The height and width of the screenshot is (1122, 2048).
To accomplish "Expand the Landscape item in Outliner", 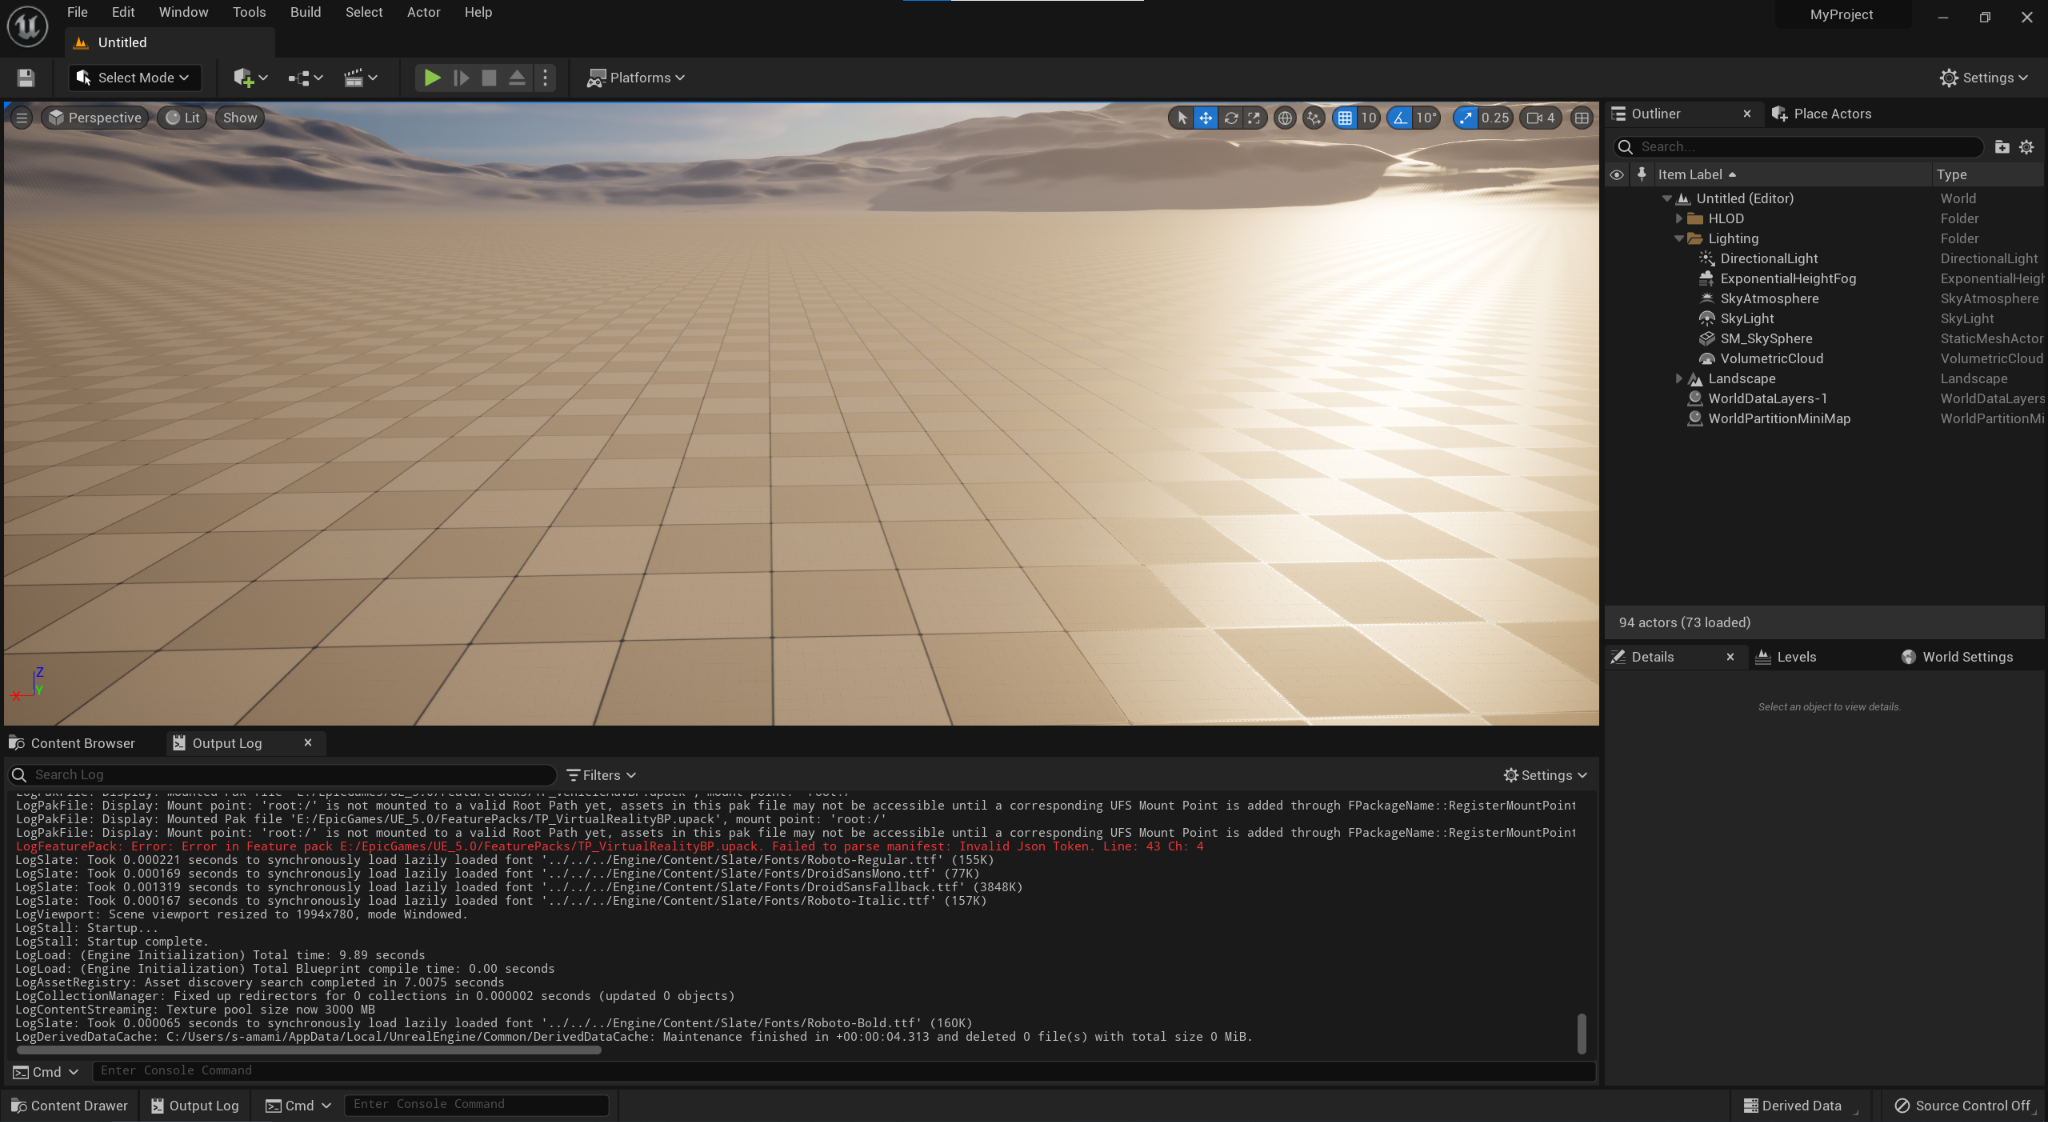I will tap(1679, 378).
